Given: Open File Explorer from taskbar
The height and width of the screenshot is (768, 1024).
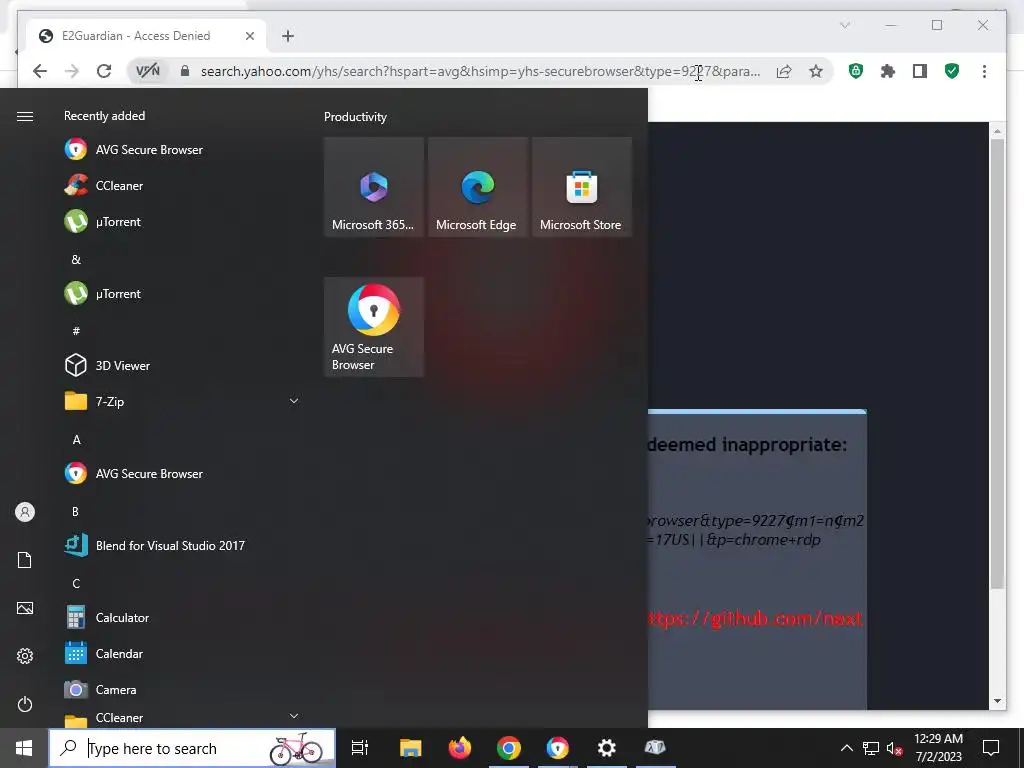Looking at the screenshot, I should coord(411,748).
